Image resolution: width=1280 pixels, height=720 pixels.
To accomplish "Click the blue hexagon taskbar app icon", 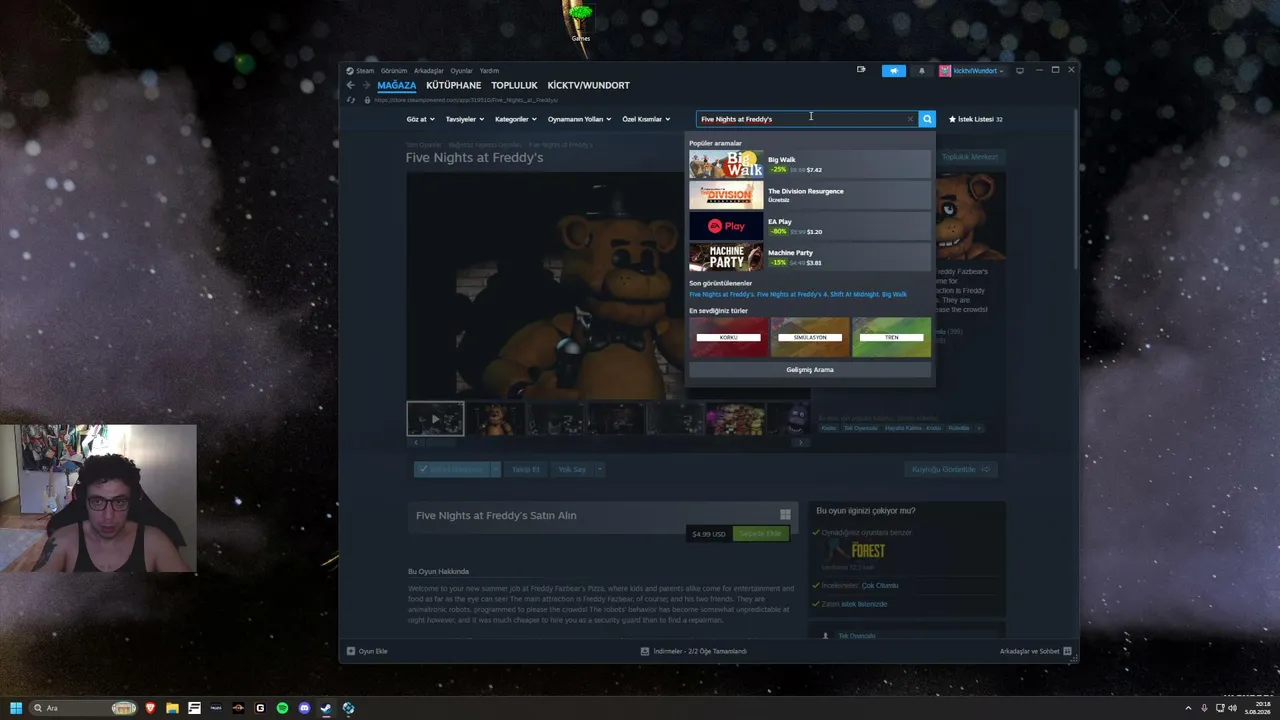I will (348, 708).
